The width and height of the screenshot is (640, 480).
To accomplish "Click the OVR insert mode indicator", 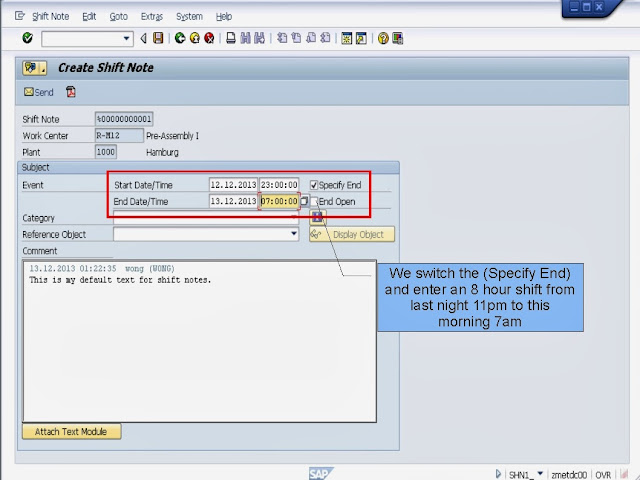I will point(603,475).
